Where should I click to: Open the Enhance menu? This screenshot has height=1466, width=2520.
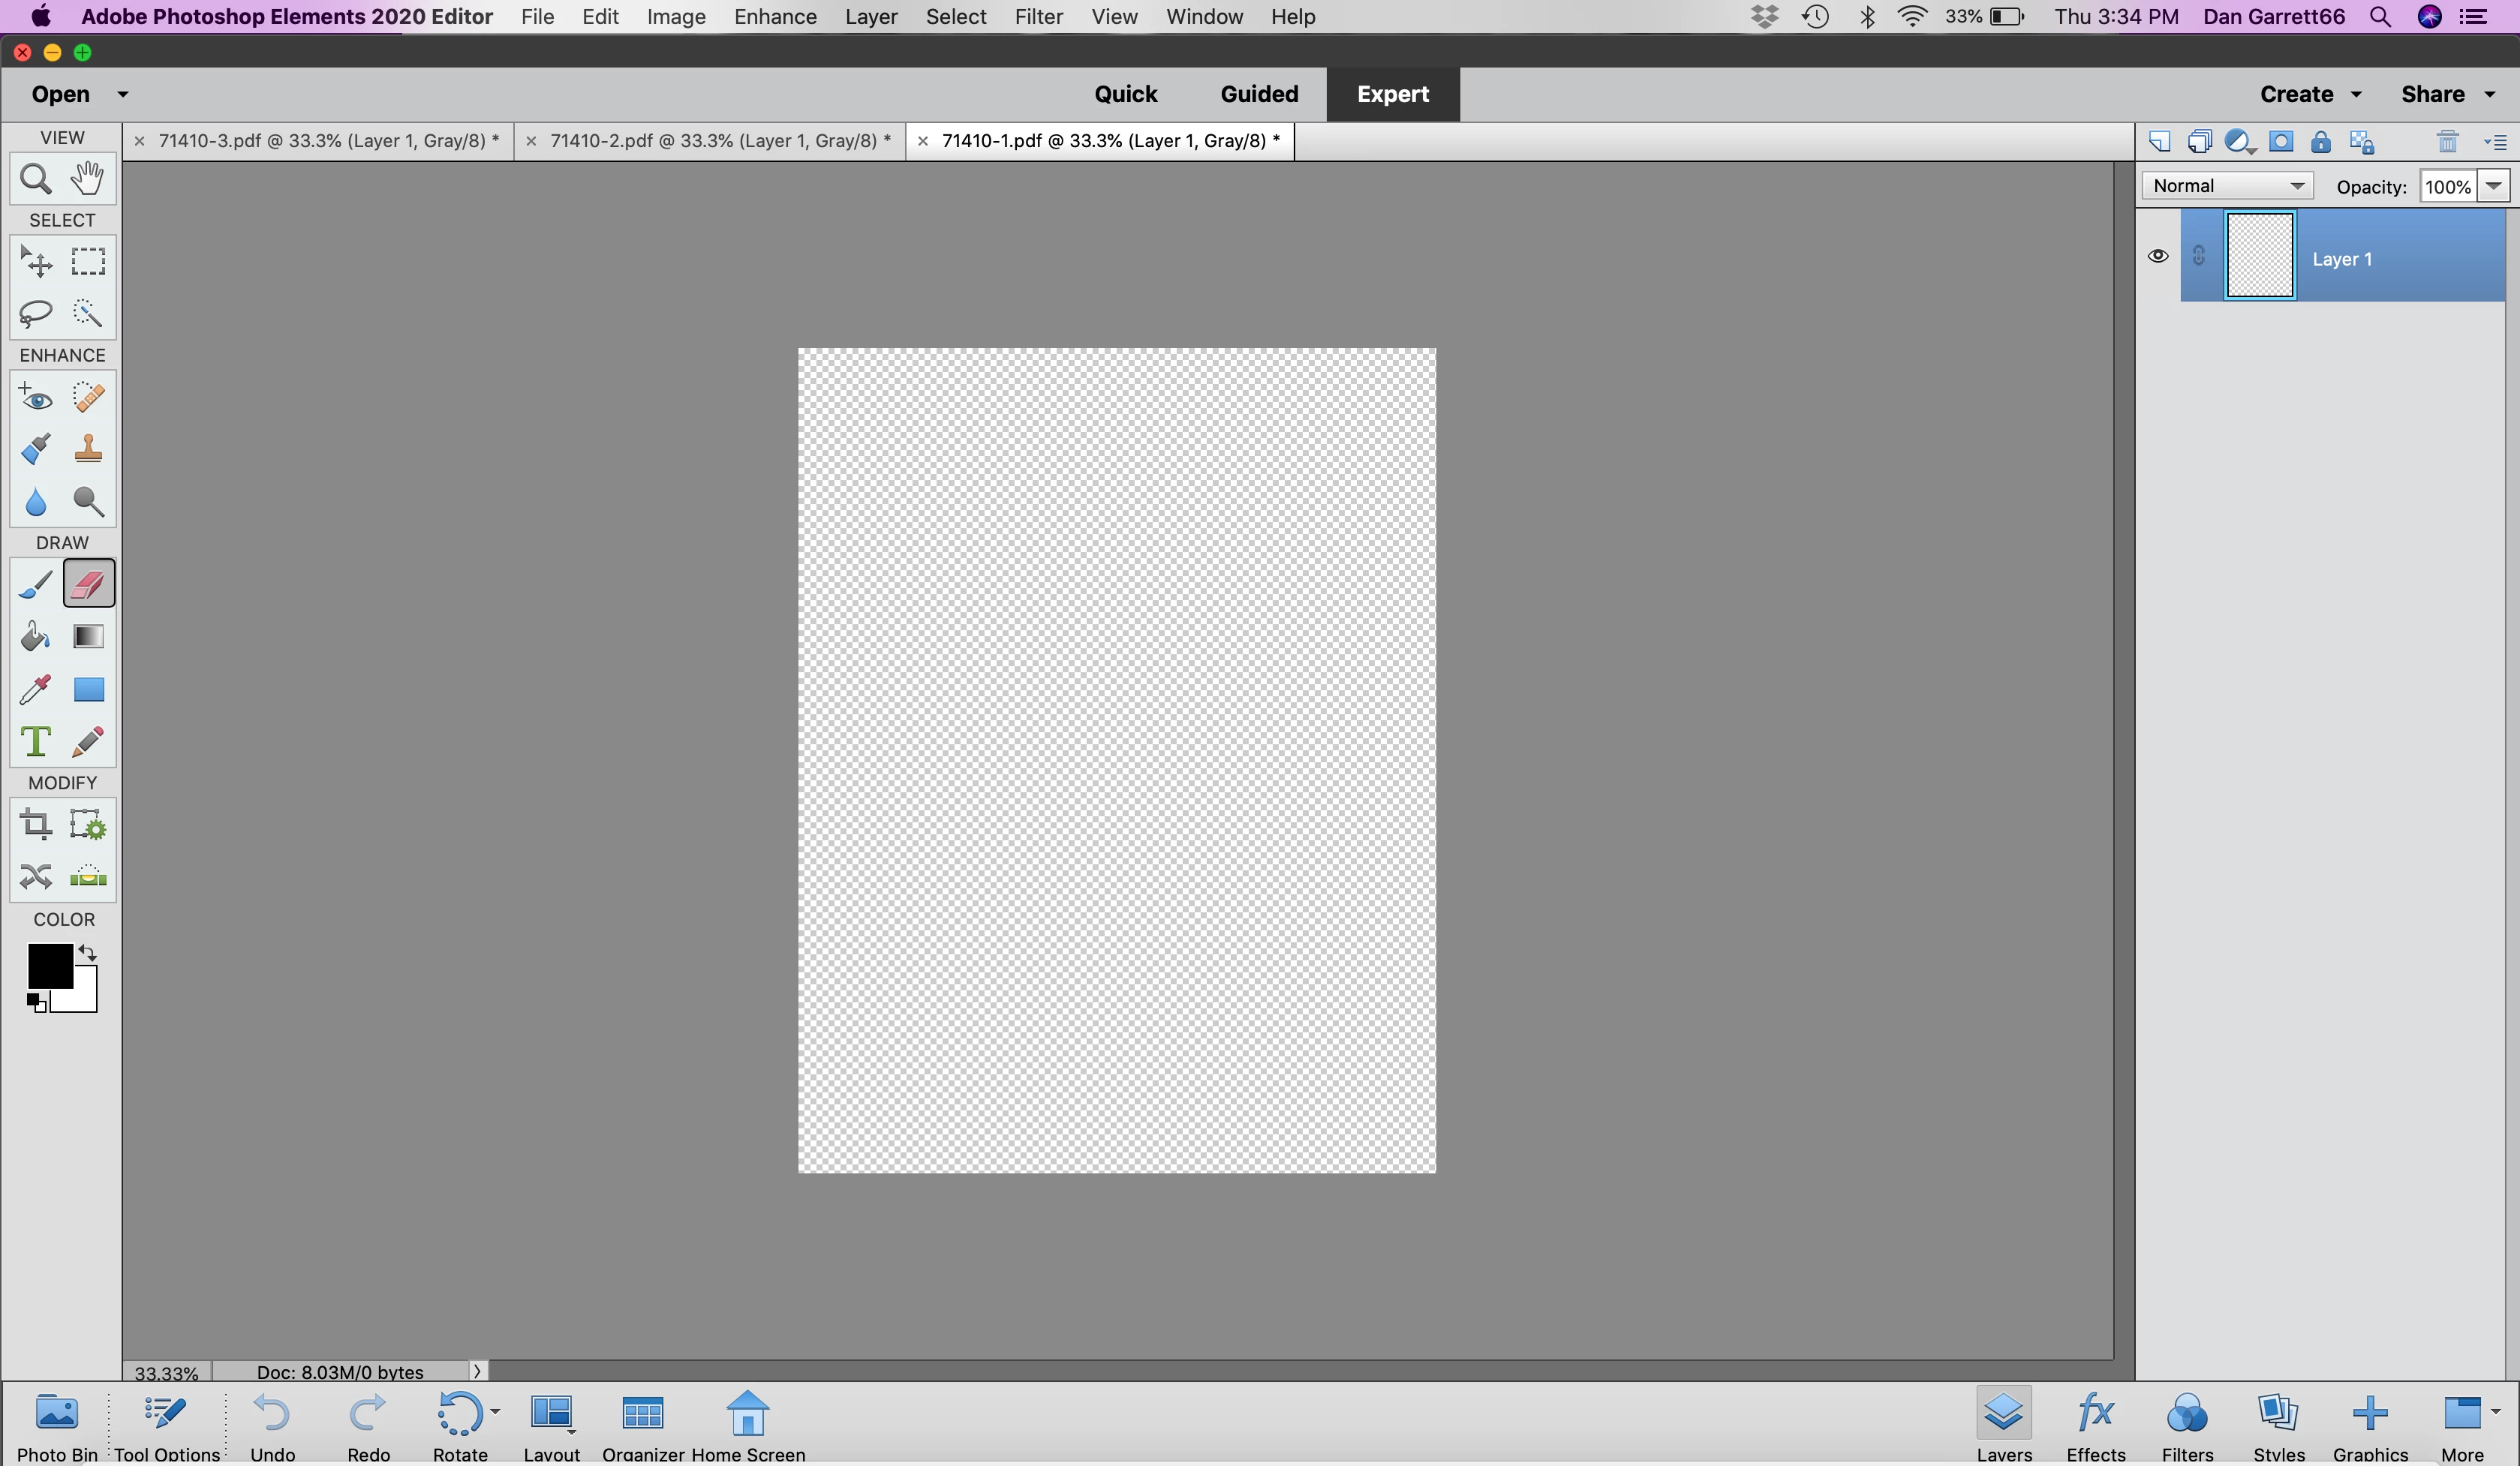[775, 17]
